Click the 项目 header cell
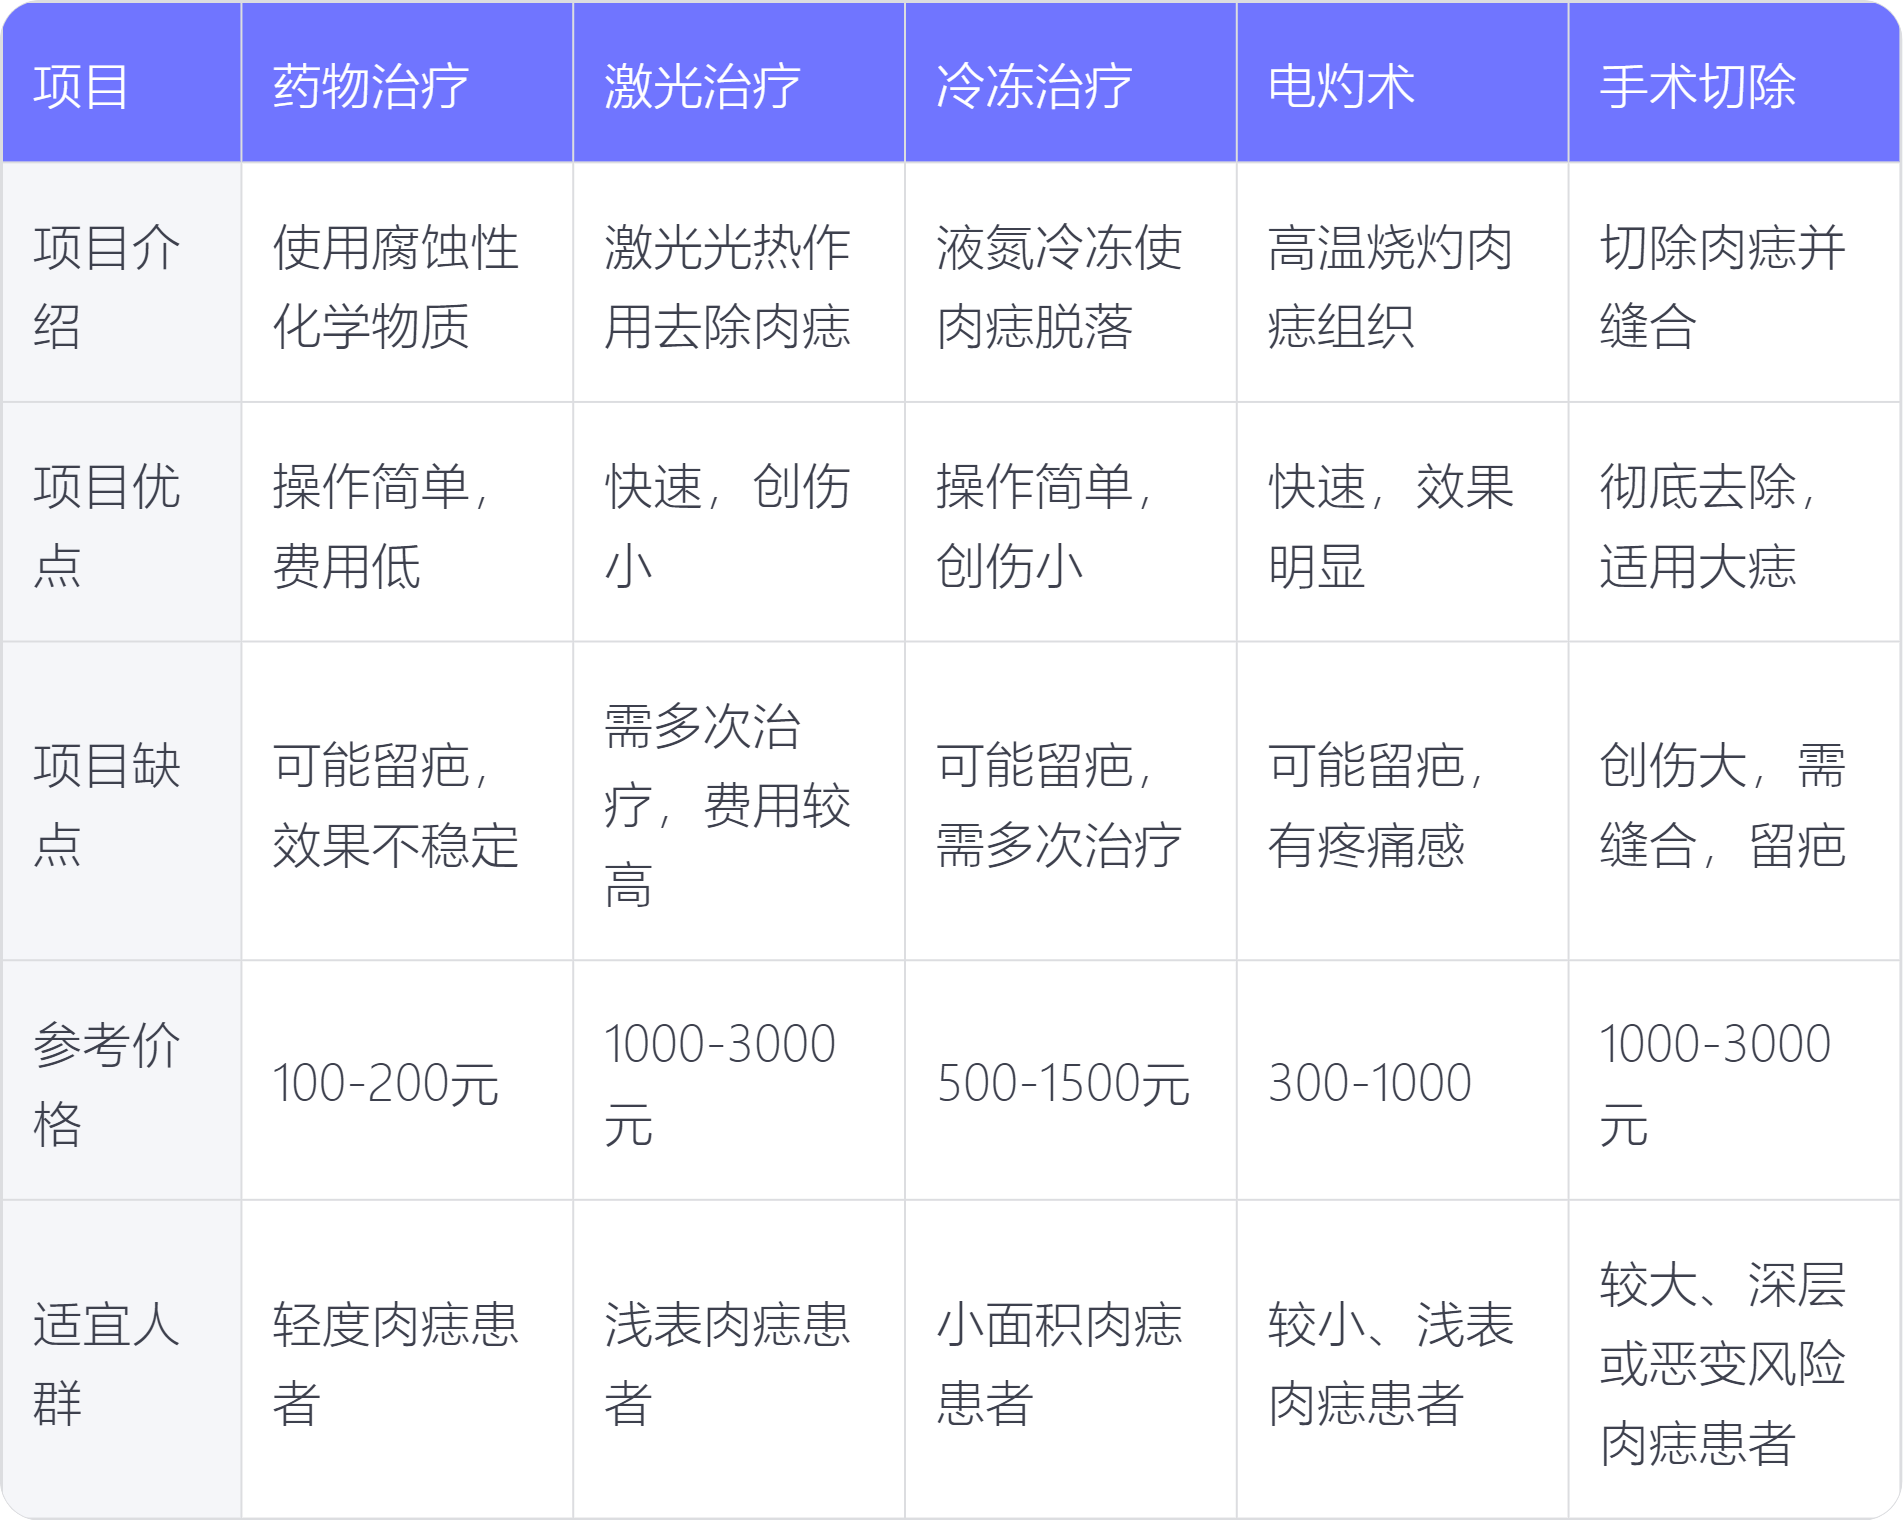 point(81,86)
